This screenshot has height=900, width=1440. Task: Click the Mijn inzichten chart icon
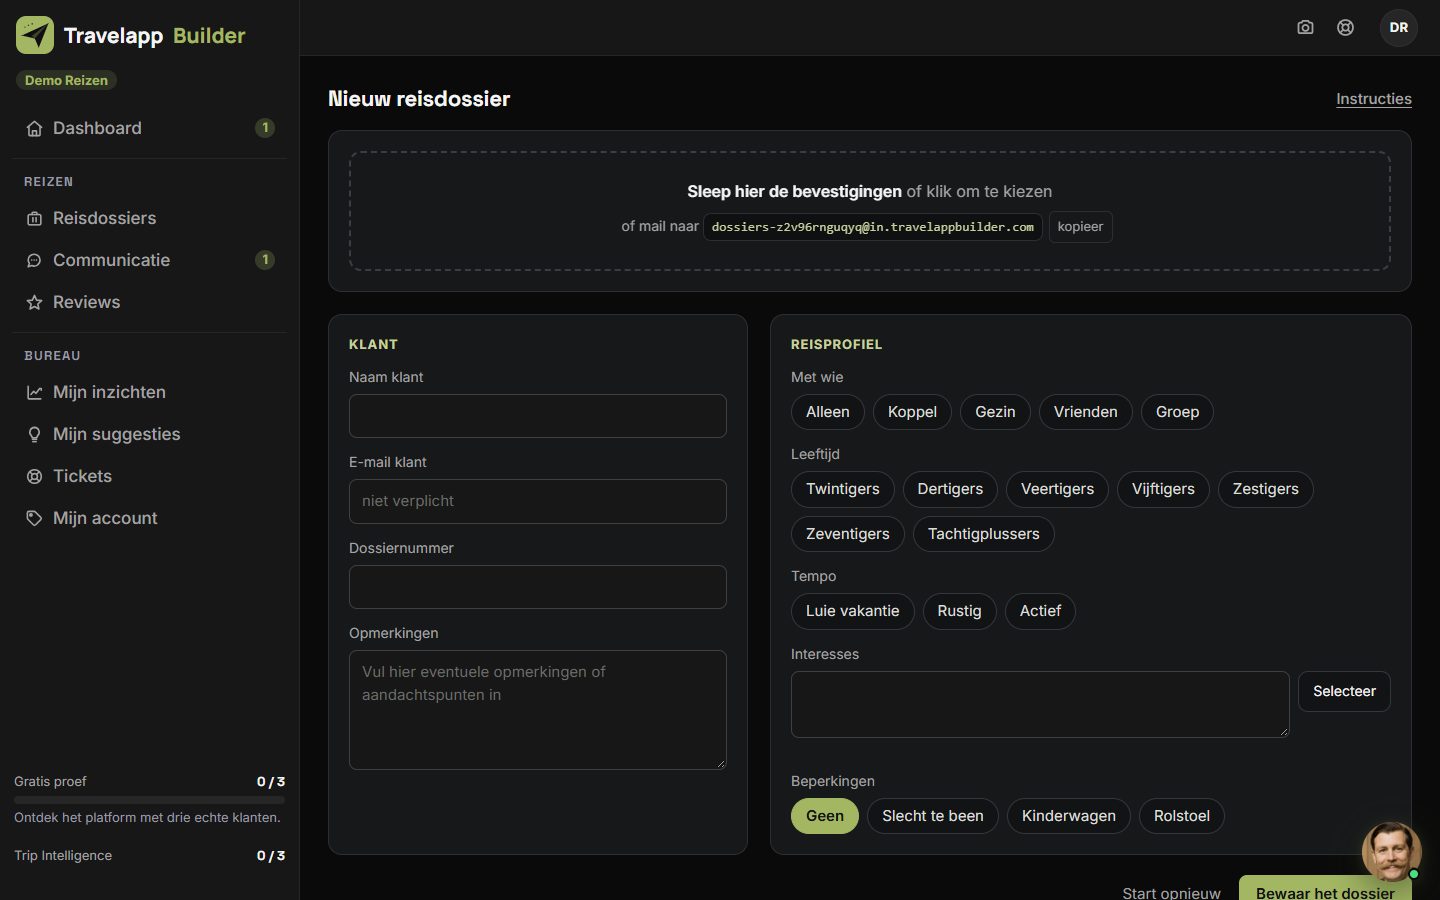(34, 392)
